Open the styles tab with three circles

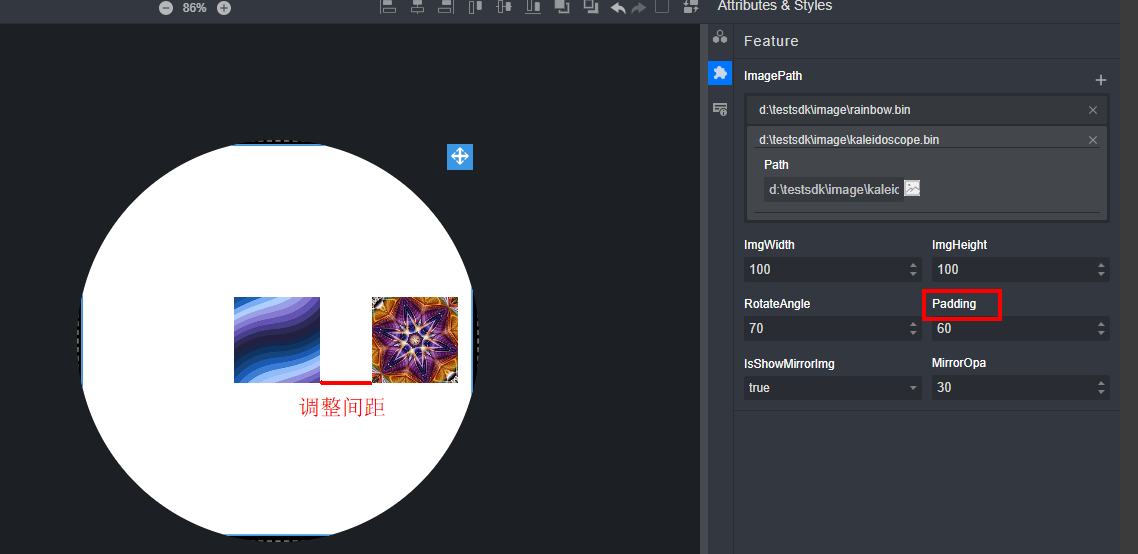(x=719, y=37)
